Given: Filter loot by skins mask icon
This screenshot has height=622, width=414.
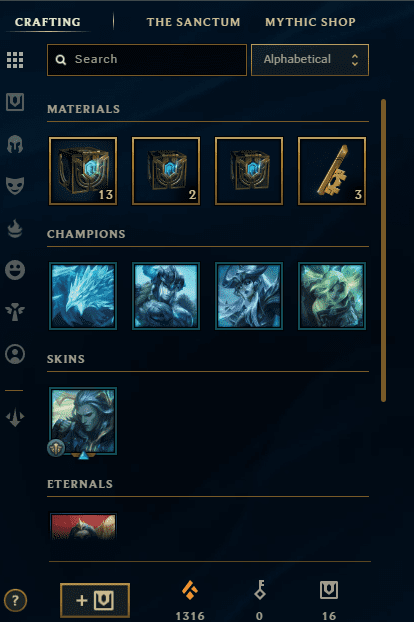Looking at the screenshot, I should tap(15, 186).
